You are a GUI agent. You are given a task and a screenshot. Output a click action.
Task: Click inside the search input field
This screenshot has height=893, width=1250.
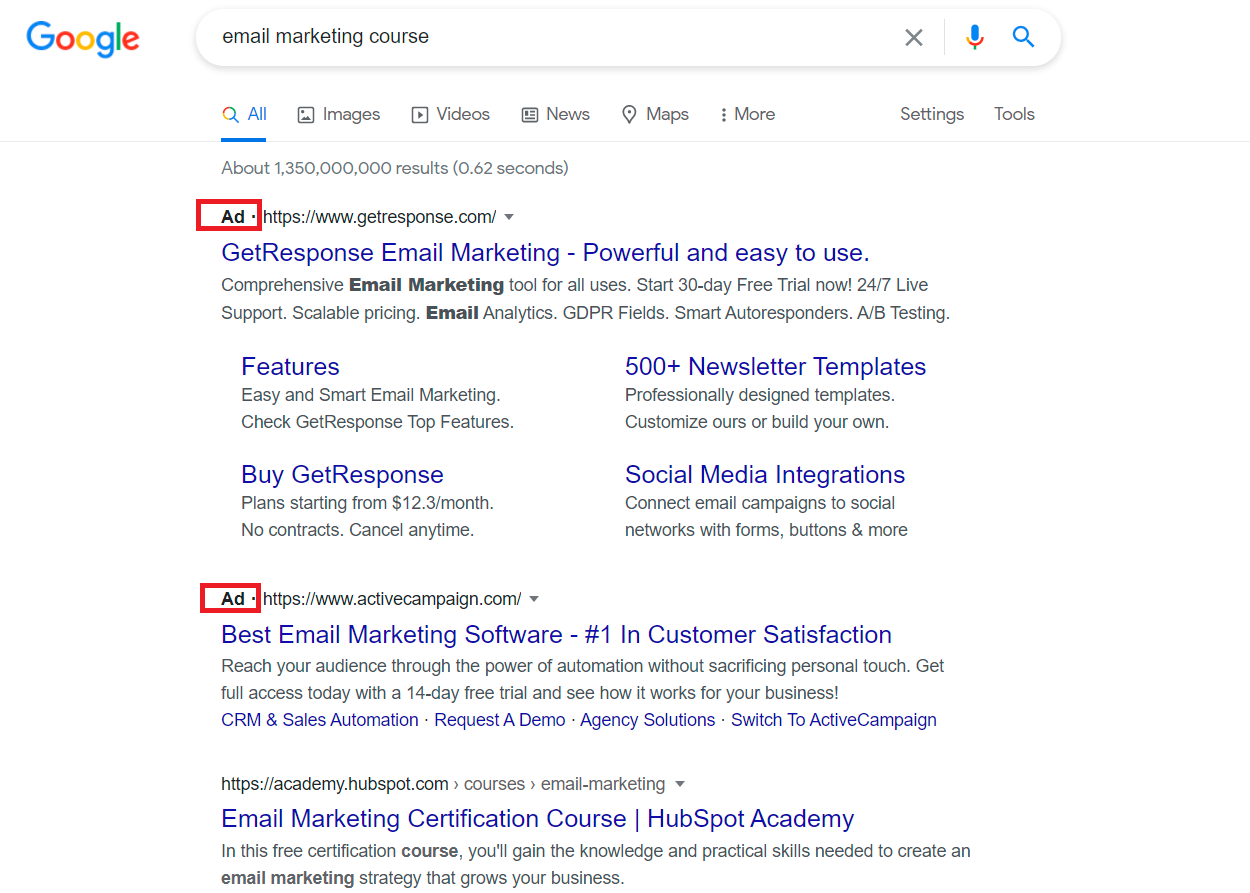point(555,37)
